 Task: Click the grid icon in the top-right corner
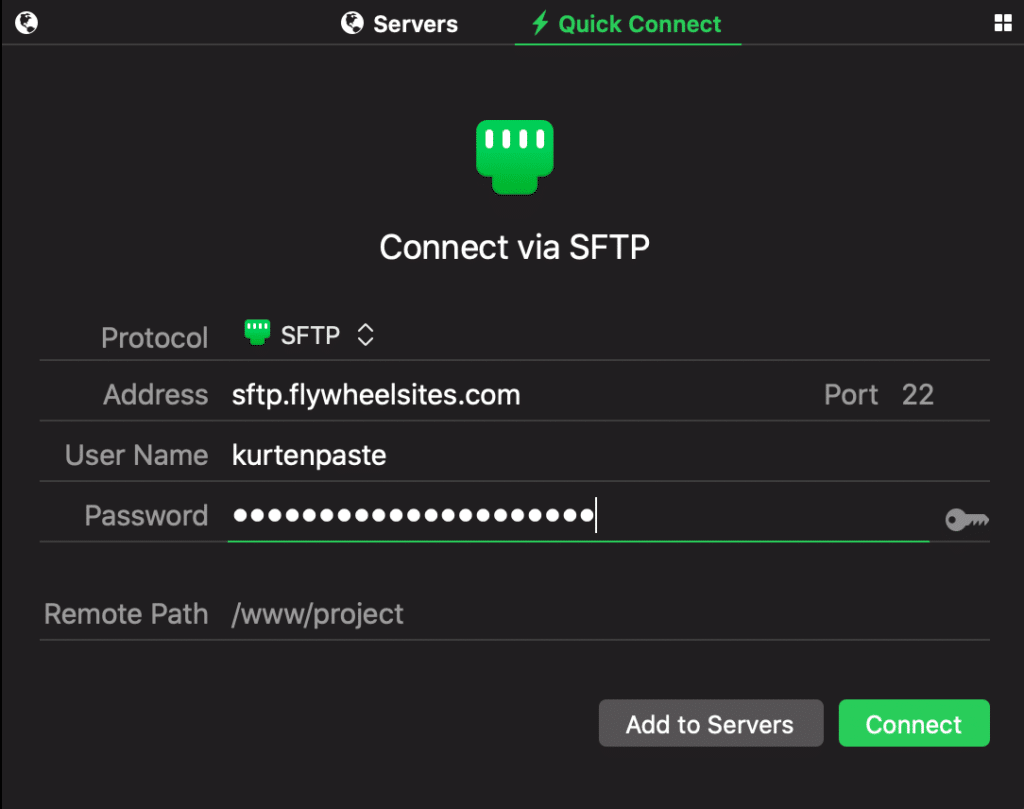1002,21
